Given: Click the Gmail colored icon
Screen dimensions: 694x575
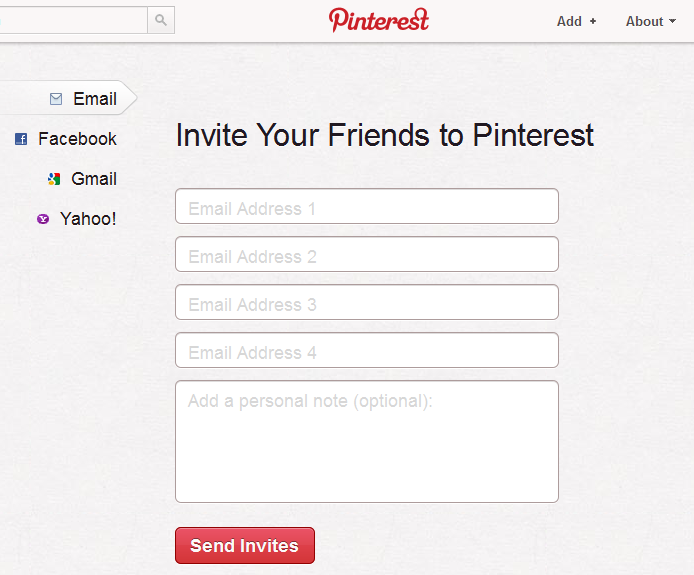Looking at the screenshot, I should coord(54,179).
